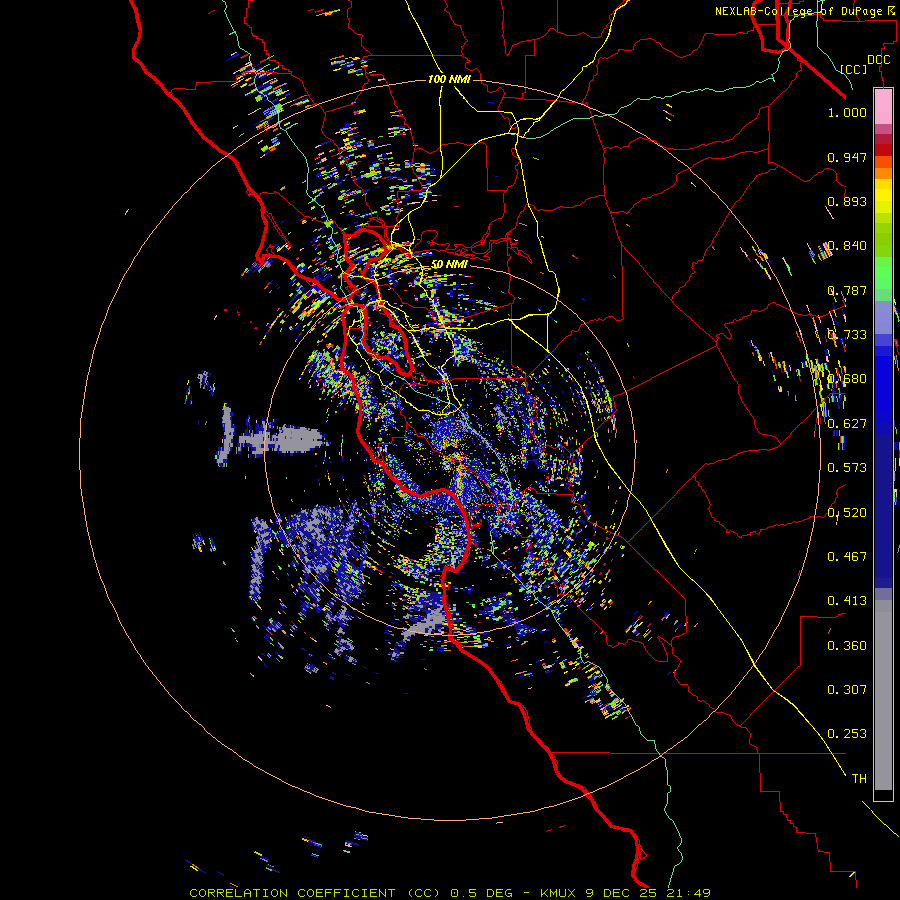Pick the orange segment of the color bar
900x900 pixels.
(883, 168)
